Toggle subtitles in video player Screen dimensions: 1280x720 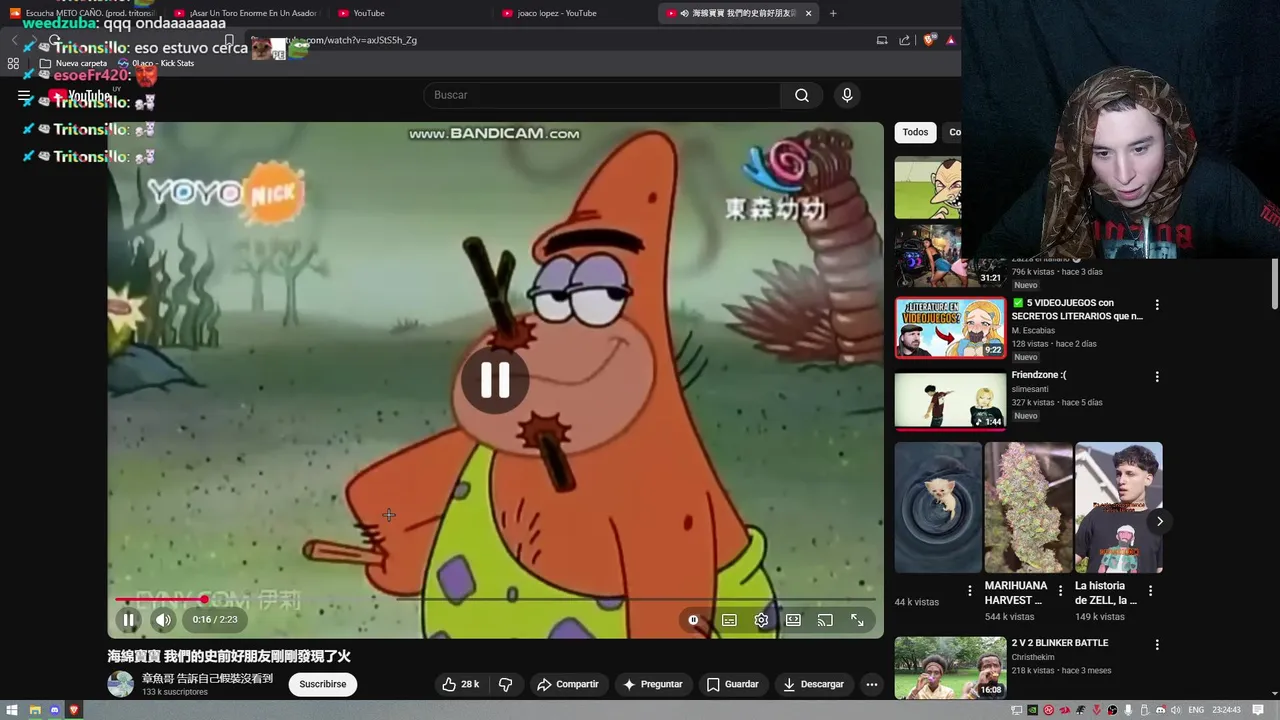(x=729, y=620)
